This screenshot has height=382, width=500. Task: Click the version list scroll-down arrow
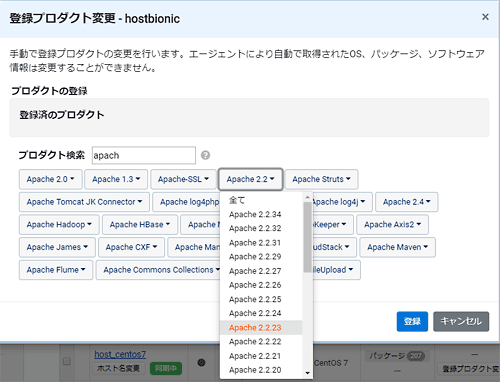point(307,373)
